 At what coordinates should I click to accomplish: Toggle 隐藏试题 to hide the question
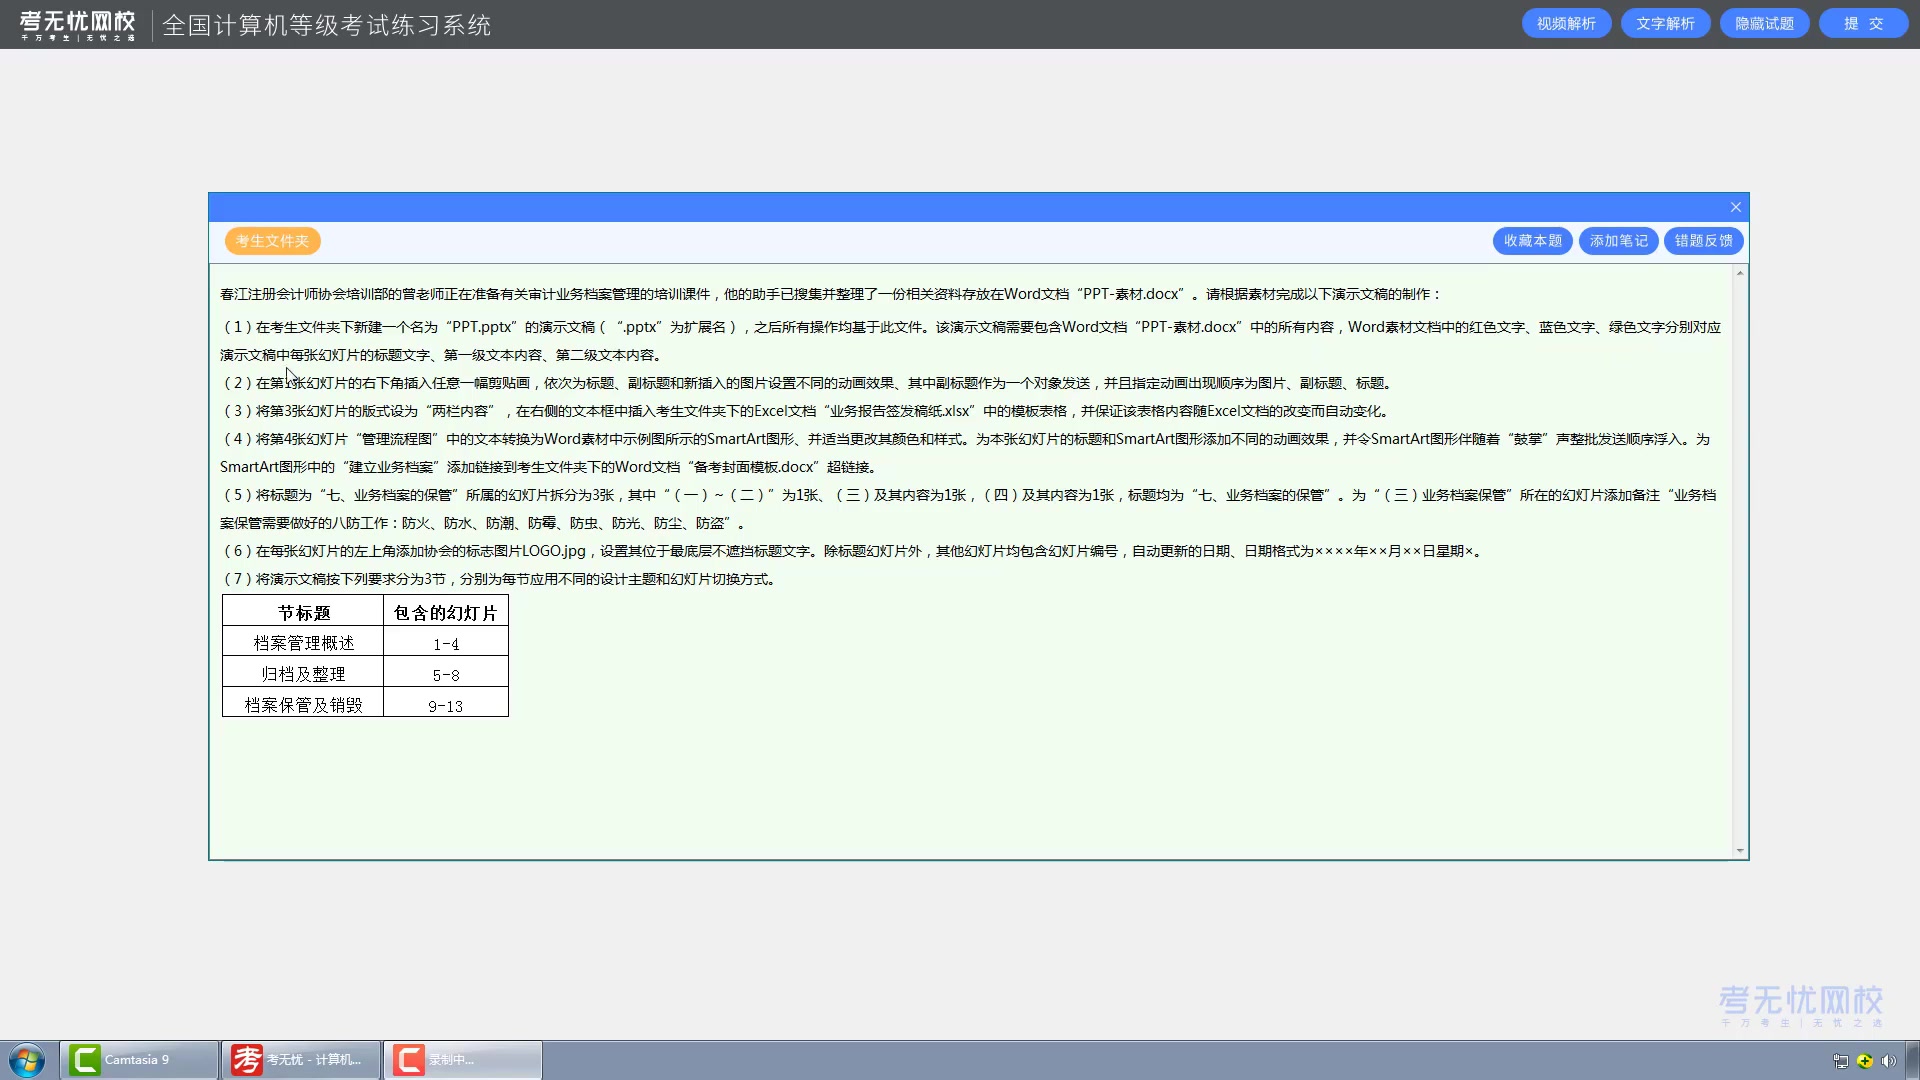point(1763,22)
